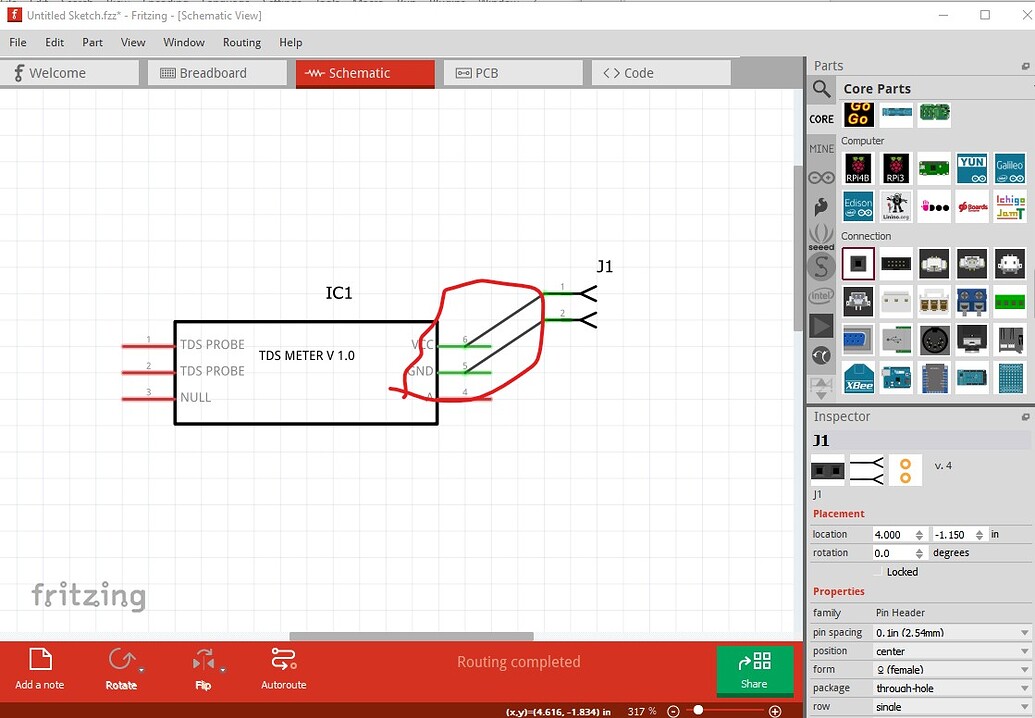Pick the Arduino YUN part
This screenshot has width=1035, height=718.
tap(972, 169)
